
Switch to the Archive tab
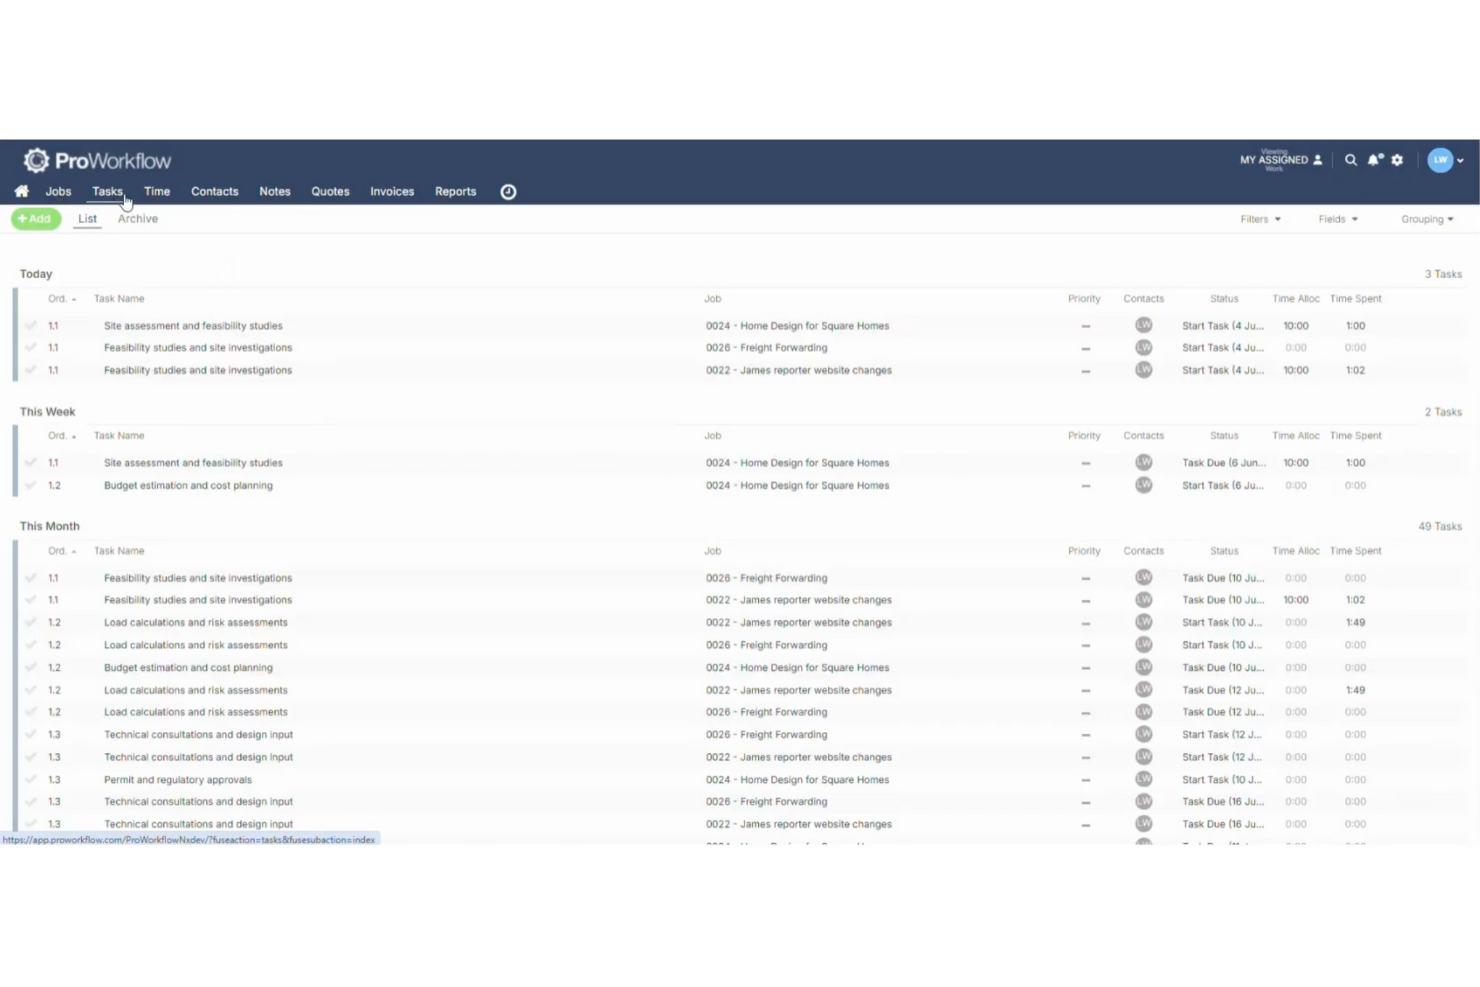137,218
